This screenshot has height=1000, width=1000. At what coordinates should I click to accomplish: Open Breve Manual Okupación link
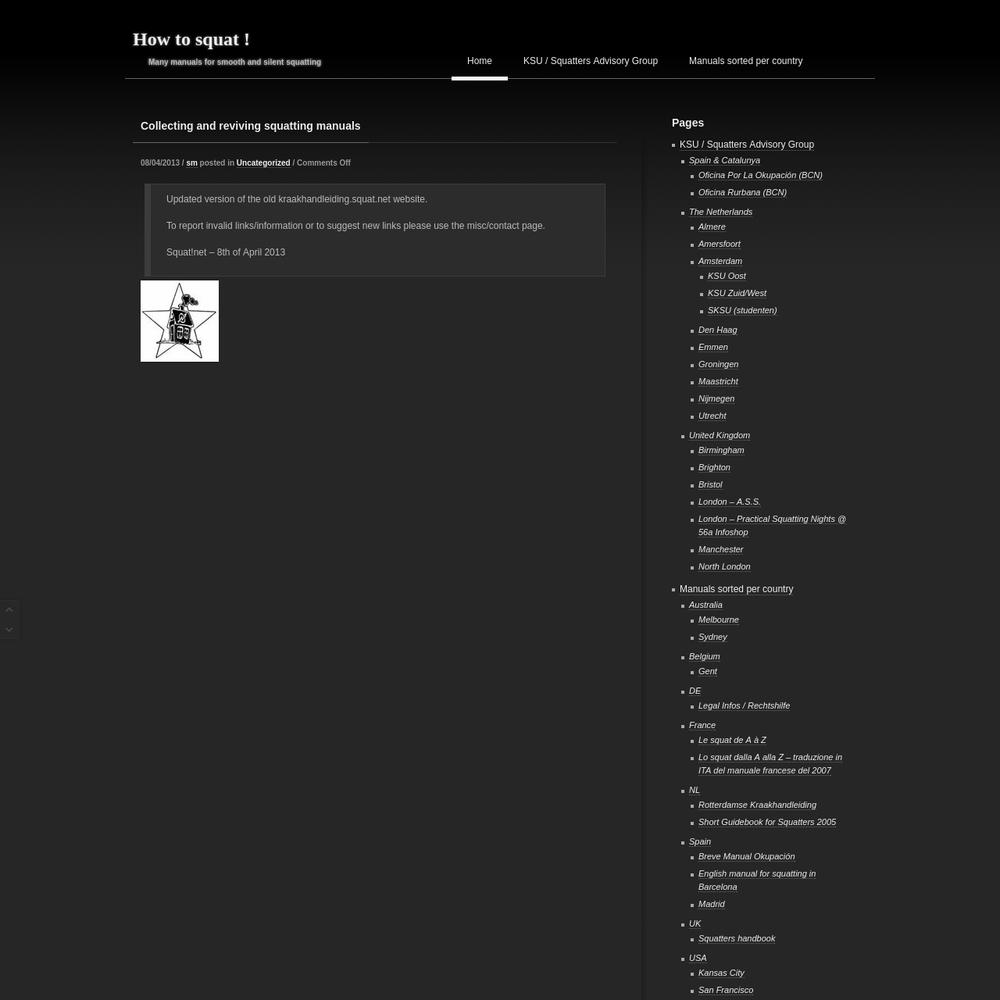746,857
